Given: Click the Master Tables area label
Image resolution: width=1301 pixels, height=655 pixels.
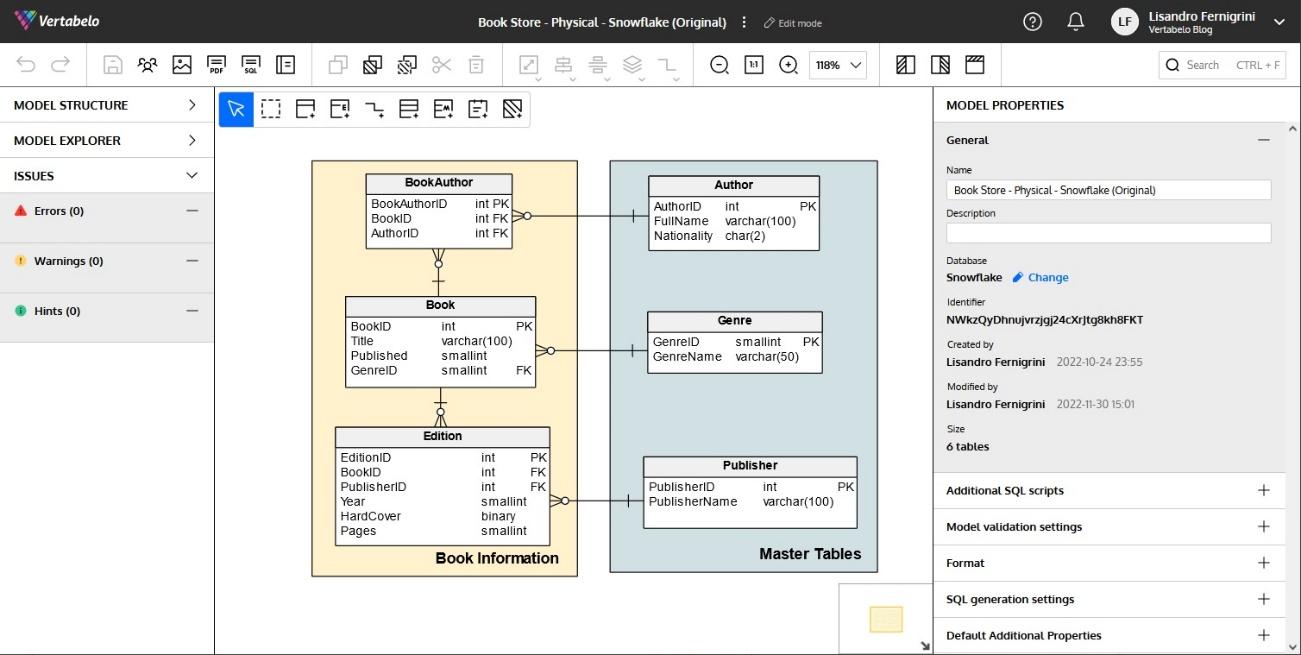Looking at the screenshot, I should pyautogui.click(x=810, y=554).
